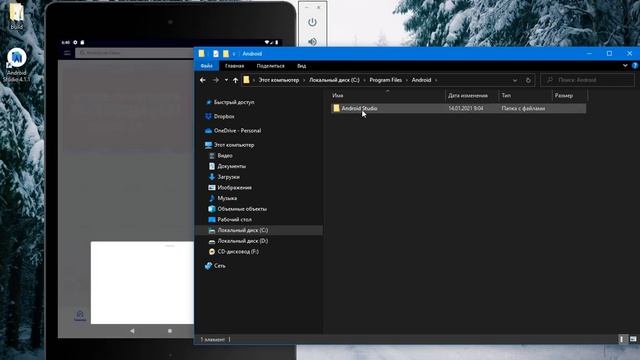640x360 pixels.
Task: Open the Файл ribbon tab
Action: [x=207, y=66]
